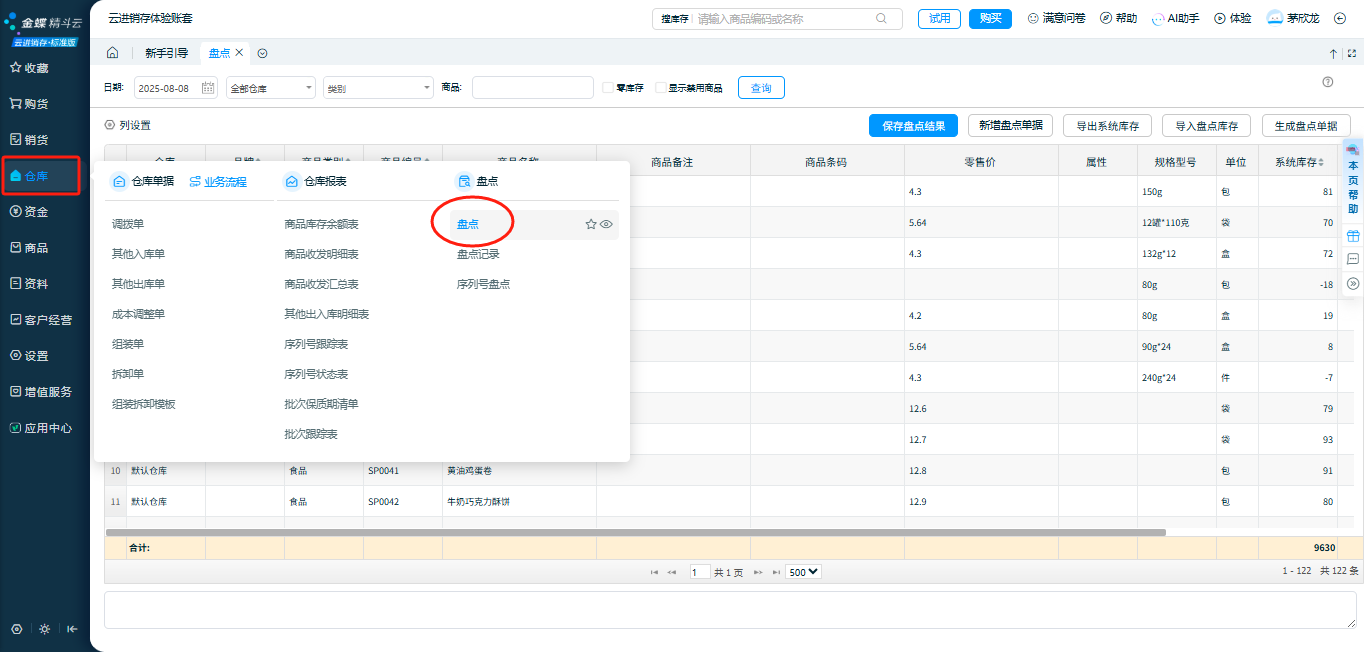Image resolution: width=1364 pixels, height=652 pixels.
Task: Click the 保存盘点结果 button
Action: click(913, 126)
